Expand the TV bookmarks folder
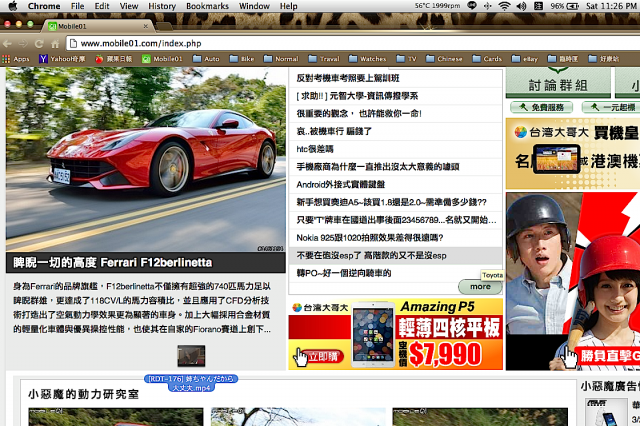 tap(407, 59)
